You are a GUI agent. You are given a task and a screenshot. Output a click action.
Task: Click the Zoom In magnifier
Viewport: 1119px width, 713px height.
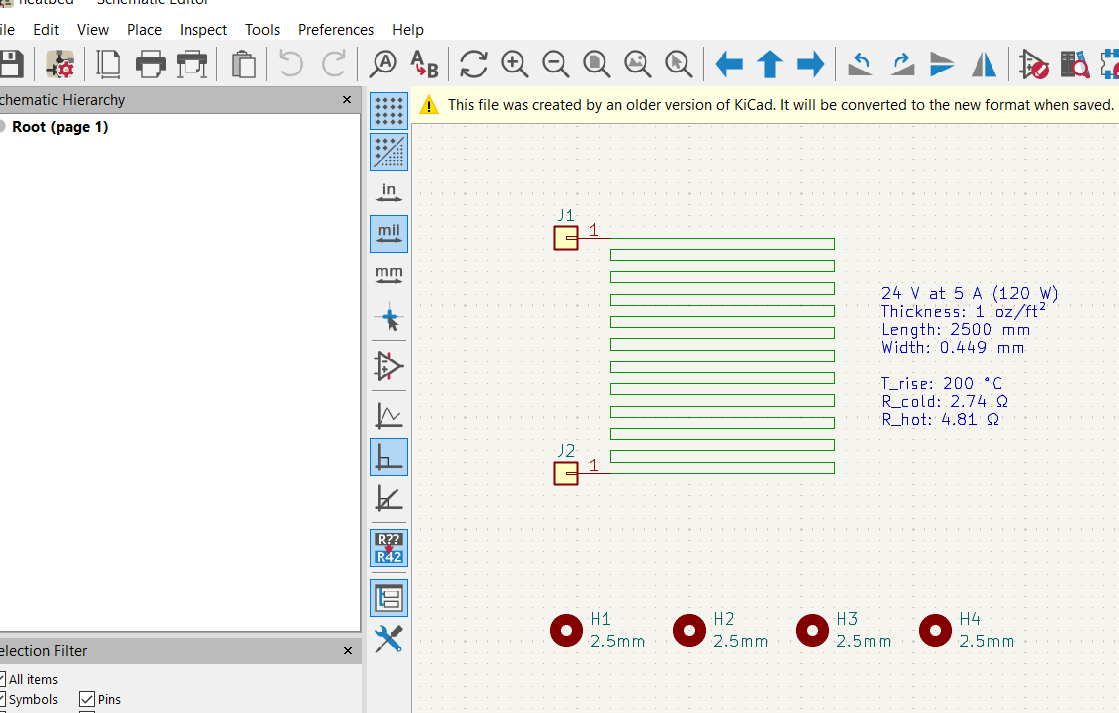(x=515, y=65)
